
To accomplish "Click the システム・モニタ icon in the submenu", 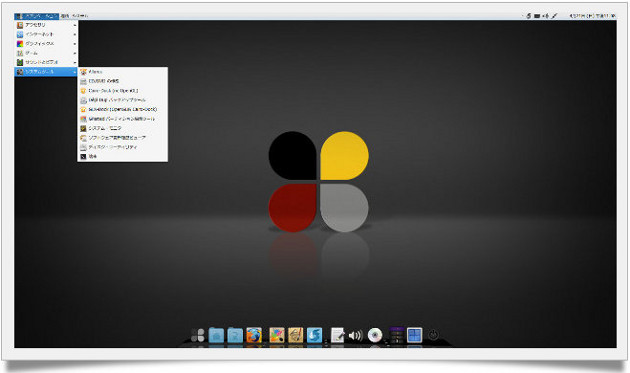I will 83,128.
